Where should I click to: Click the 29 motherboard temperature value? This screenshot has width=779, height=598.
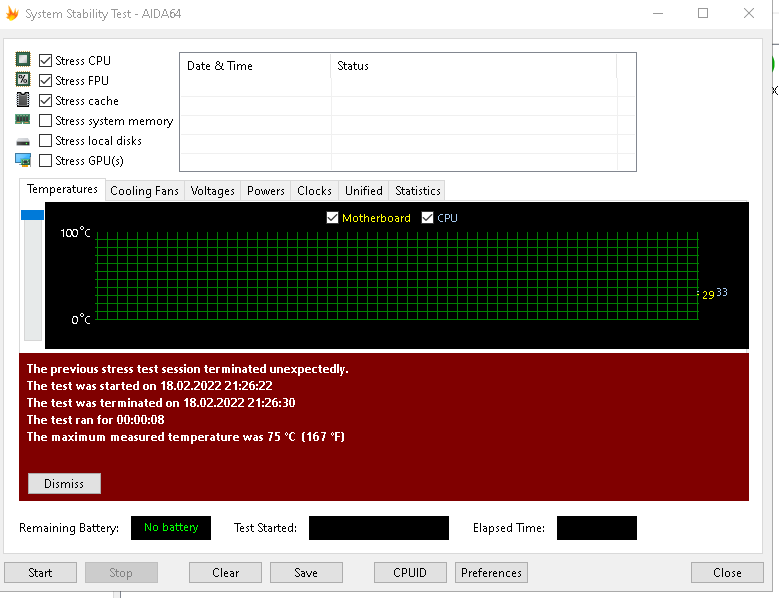click(x=708, y=295)
